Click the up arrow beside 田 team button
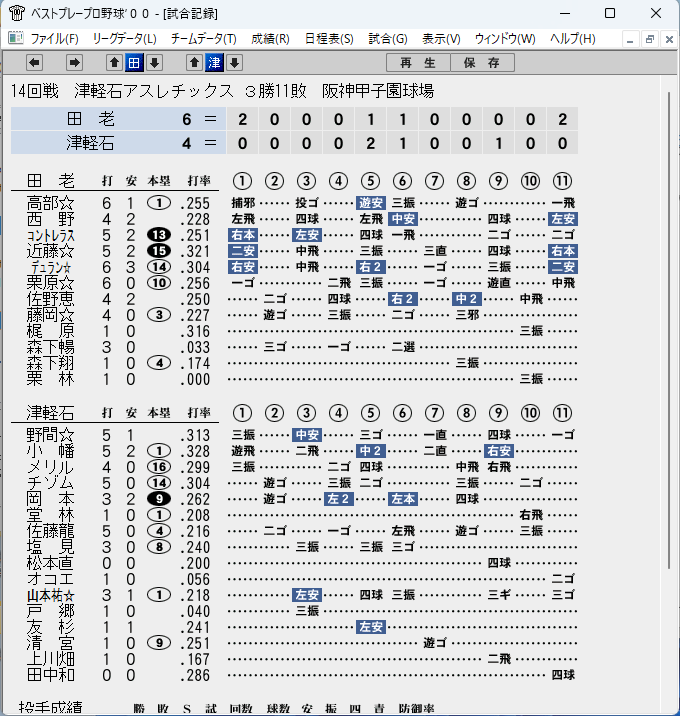The height and width of the screenshot is (716, 680). tap(114, 63)
